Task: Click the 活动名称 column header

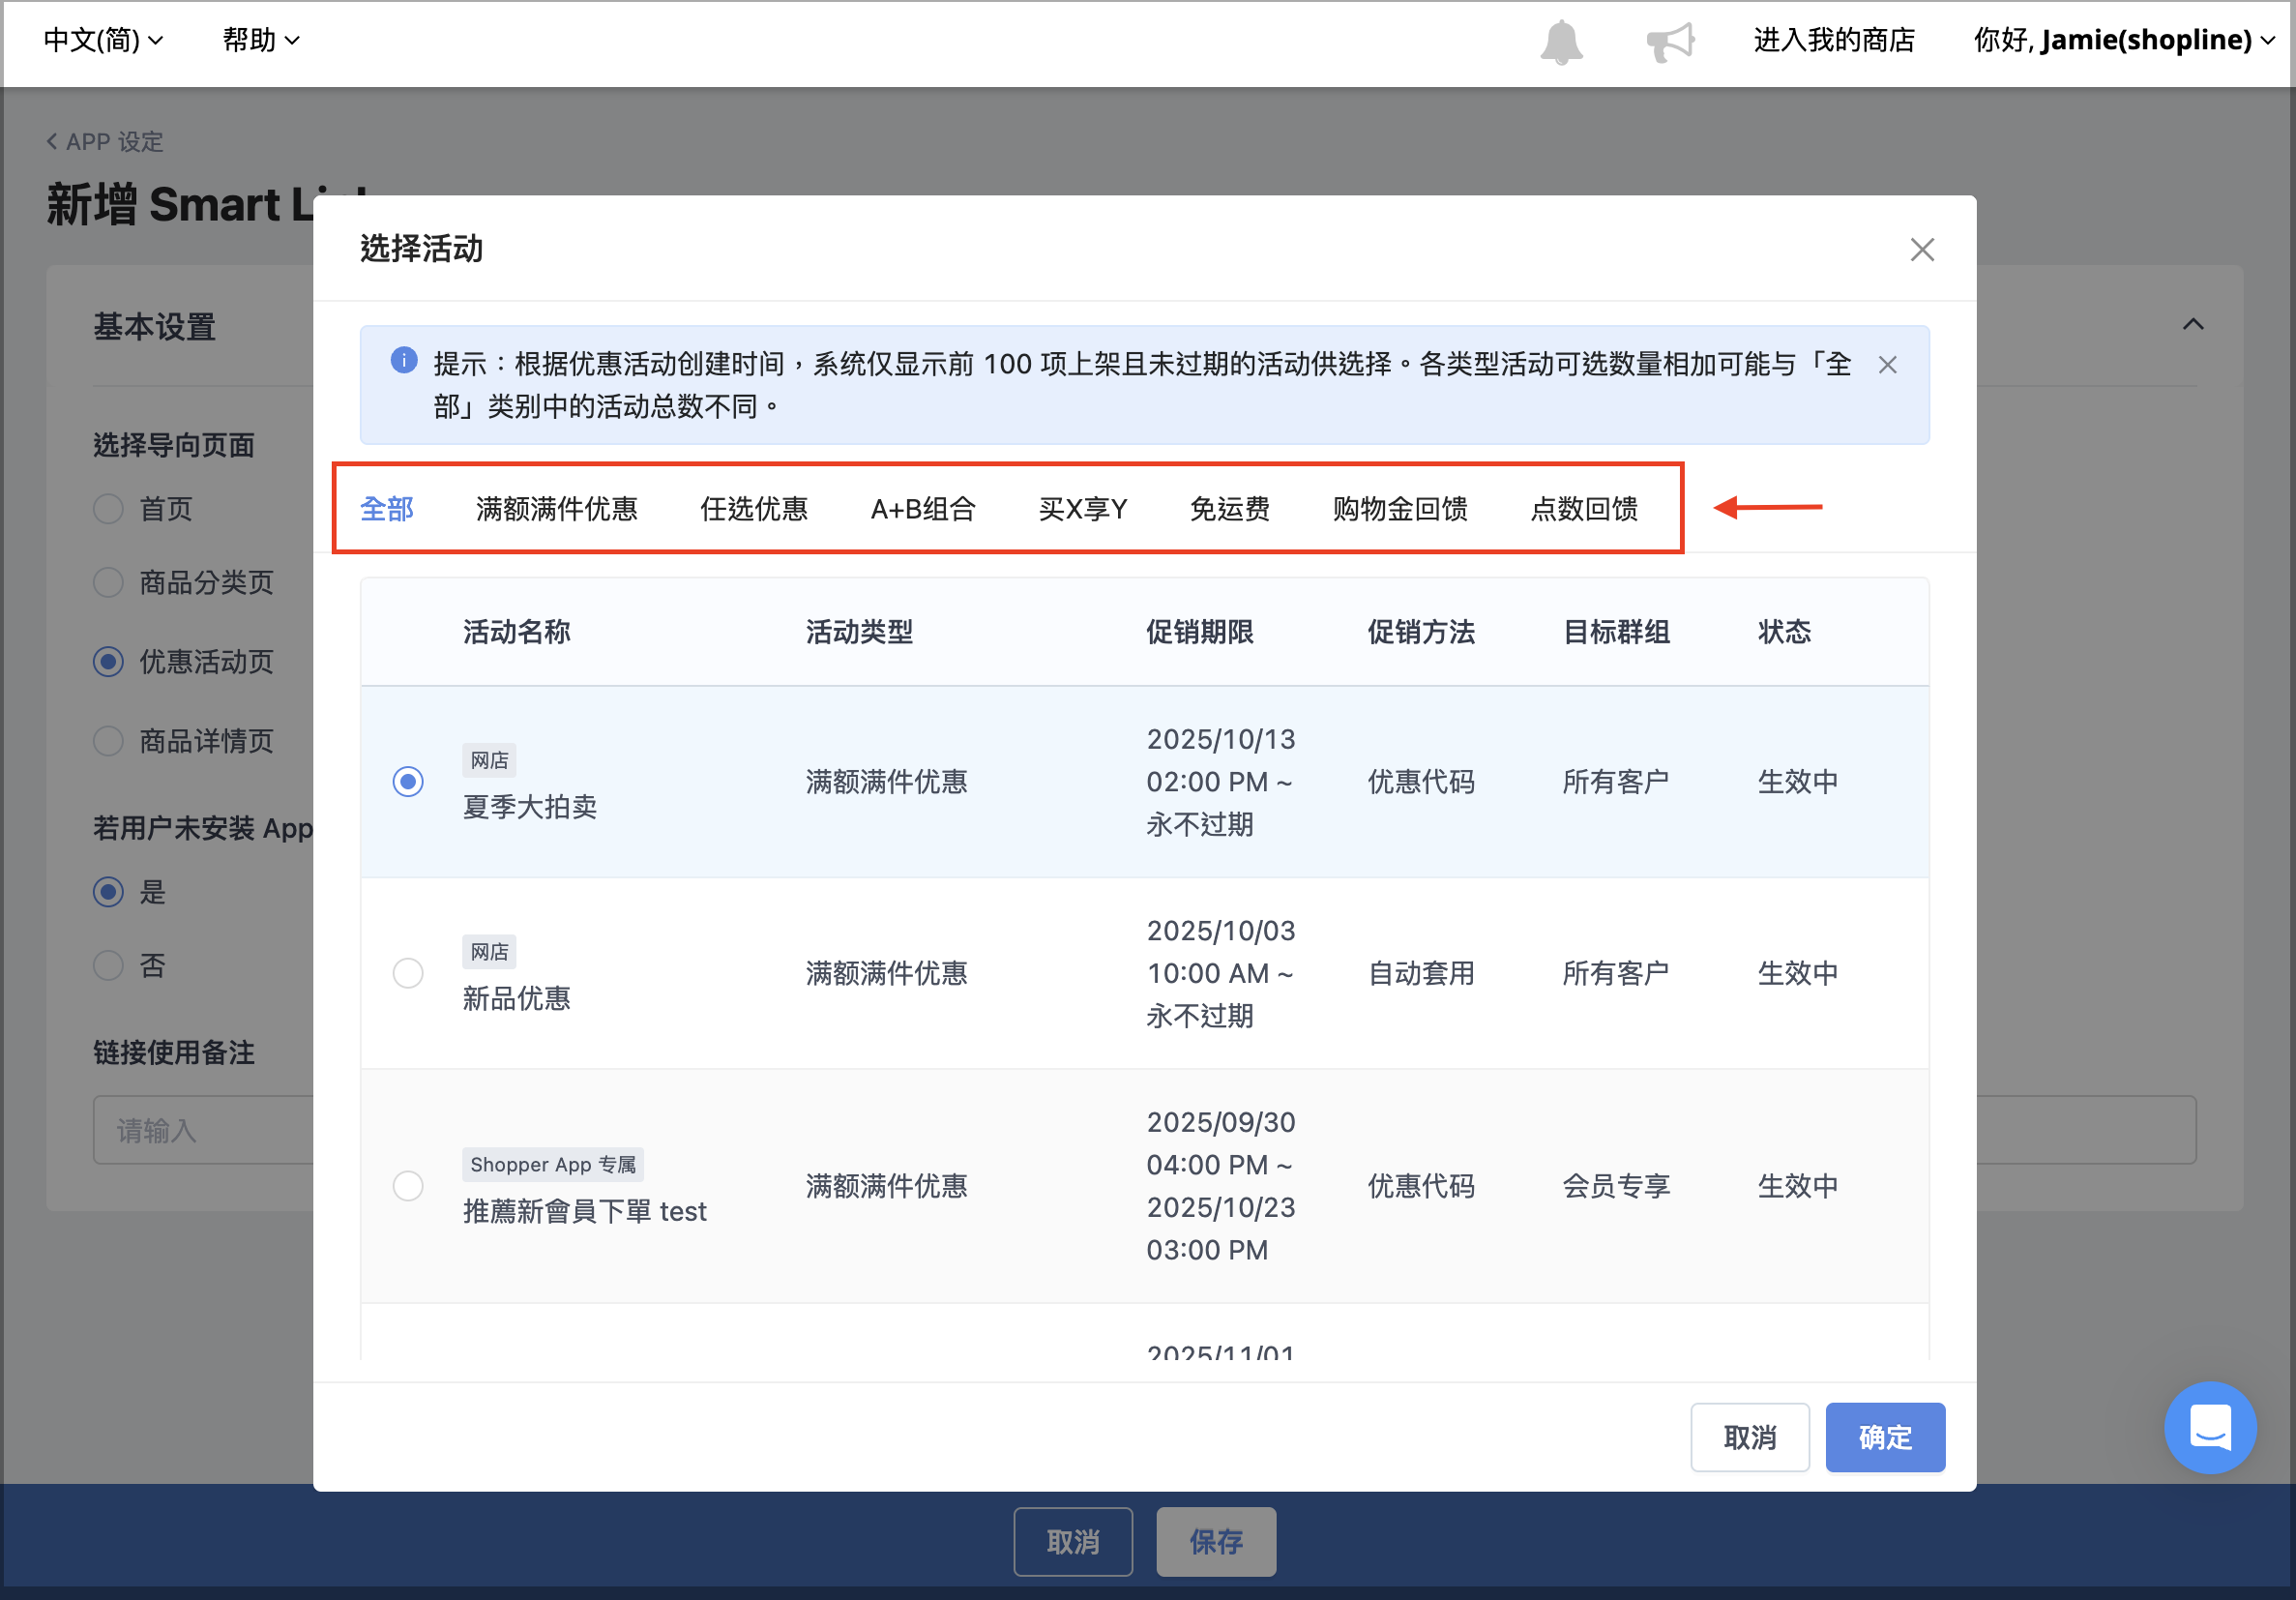Action: (516, 632)
